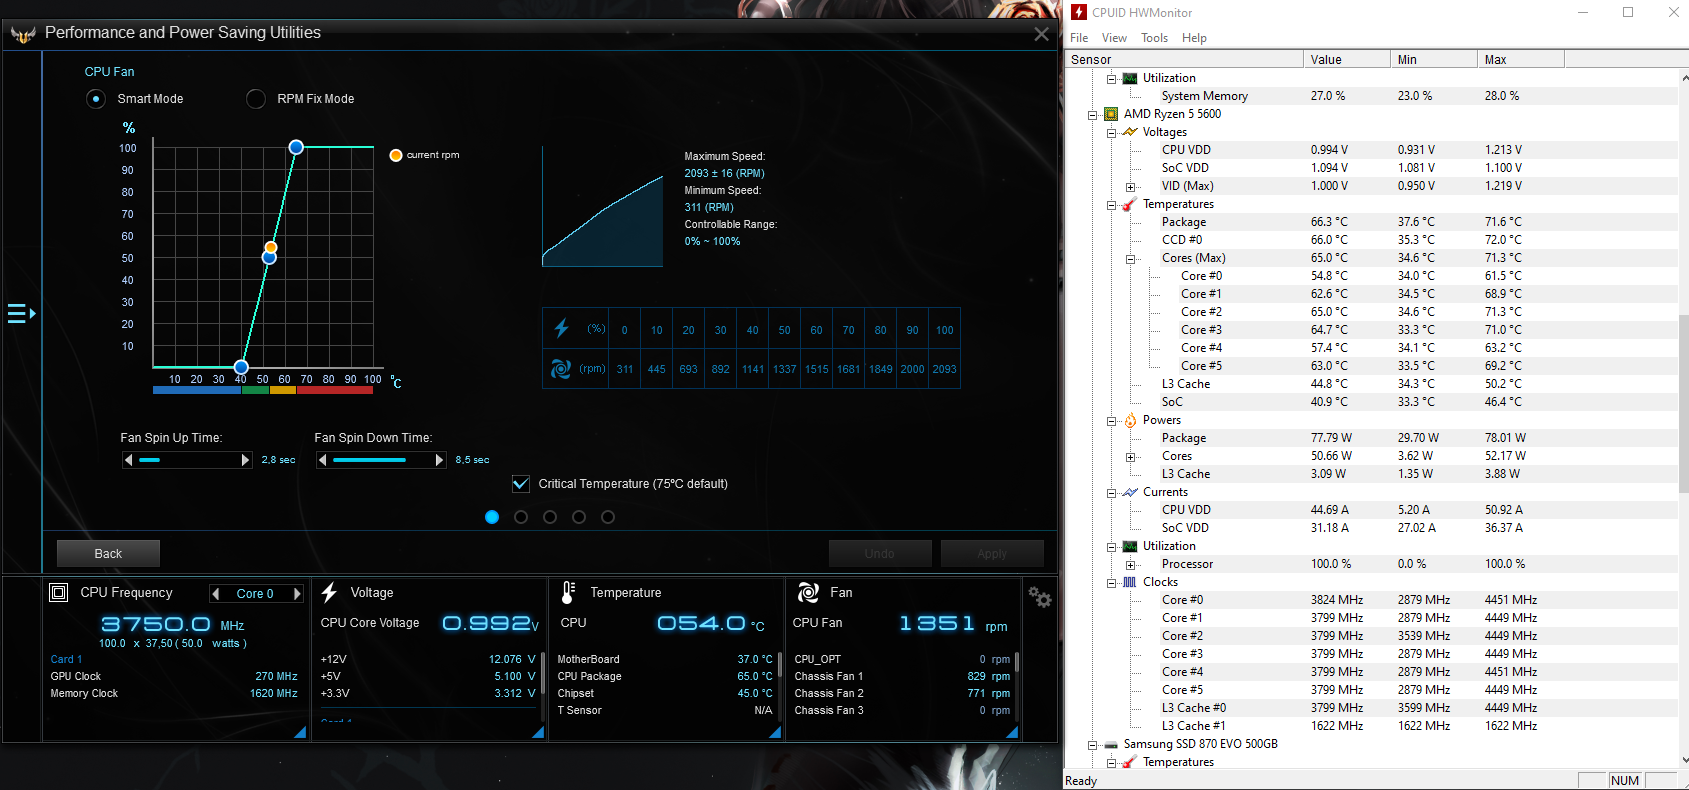Click the TUF logo in the AI Suite title bar
The width and height of the screenshot is (1689, 790).
[23, 35]
